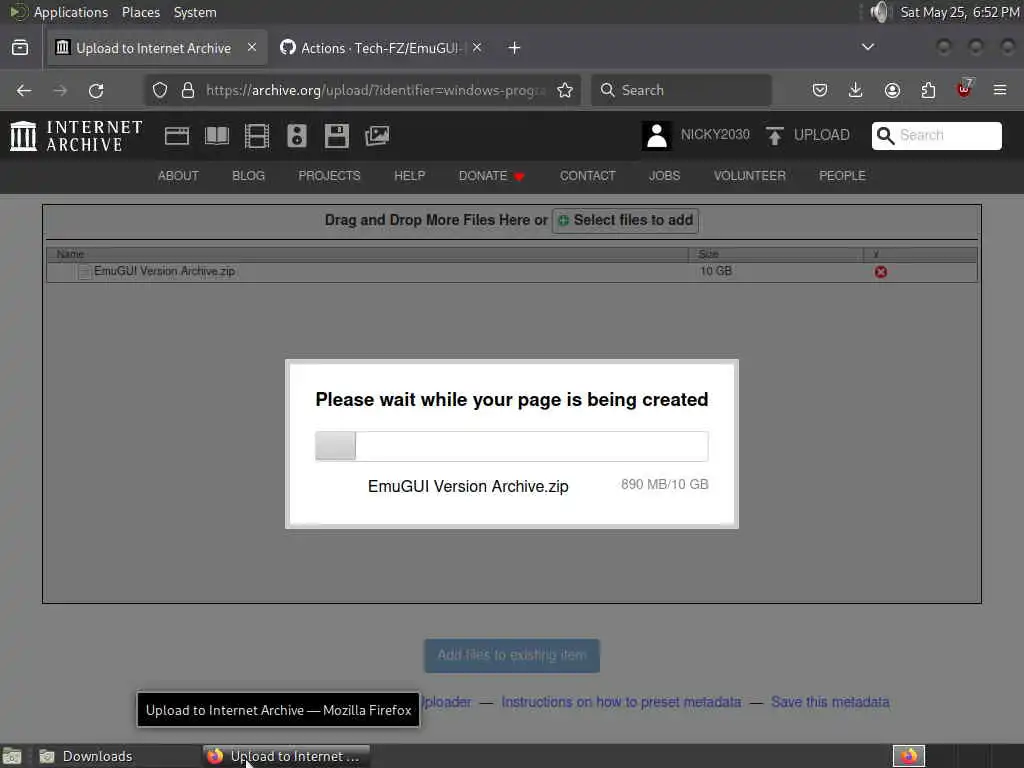The height and width of the screenshot is (768, 1024).
Task: Open the Texts book icon
Action: [x=217, y=136]
